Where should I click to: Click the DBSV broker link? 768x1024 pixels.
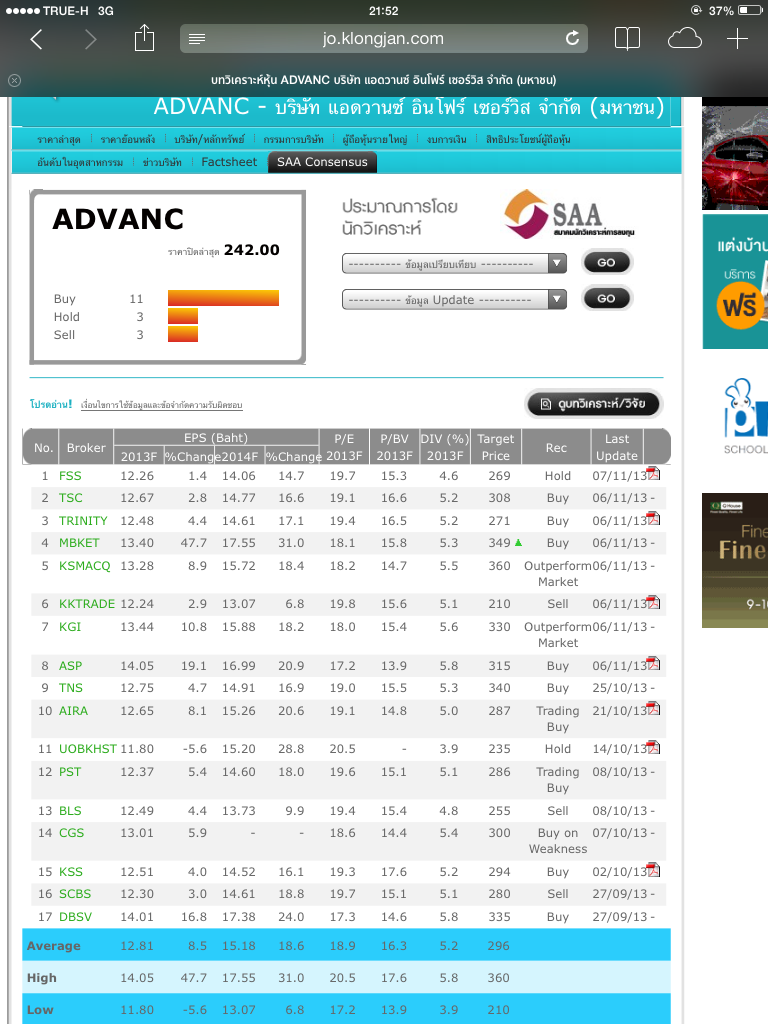coord(75,917)
